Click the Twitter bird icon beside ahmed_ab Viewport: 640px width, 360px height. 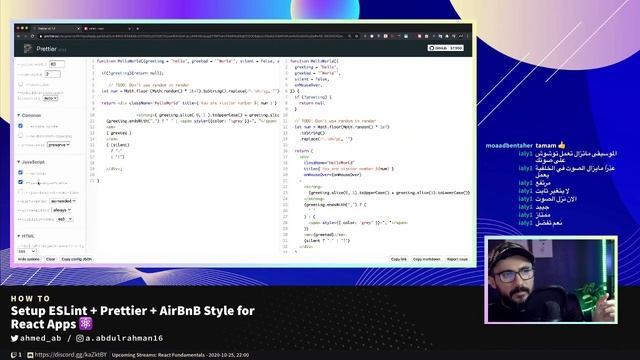[15, 338]
